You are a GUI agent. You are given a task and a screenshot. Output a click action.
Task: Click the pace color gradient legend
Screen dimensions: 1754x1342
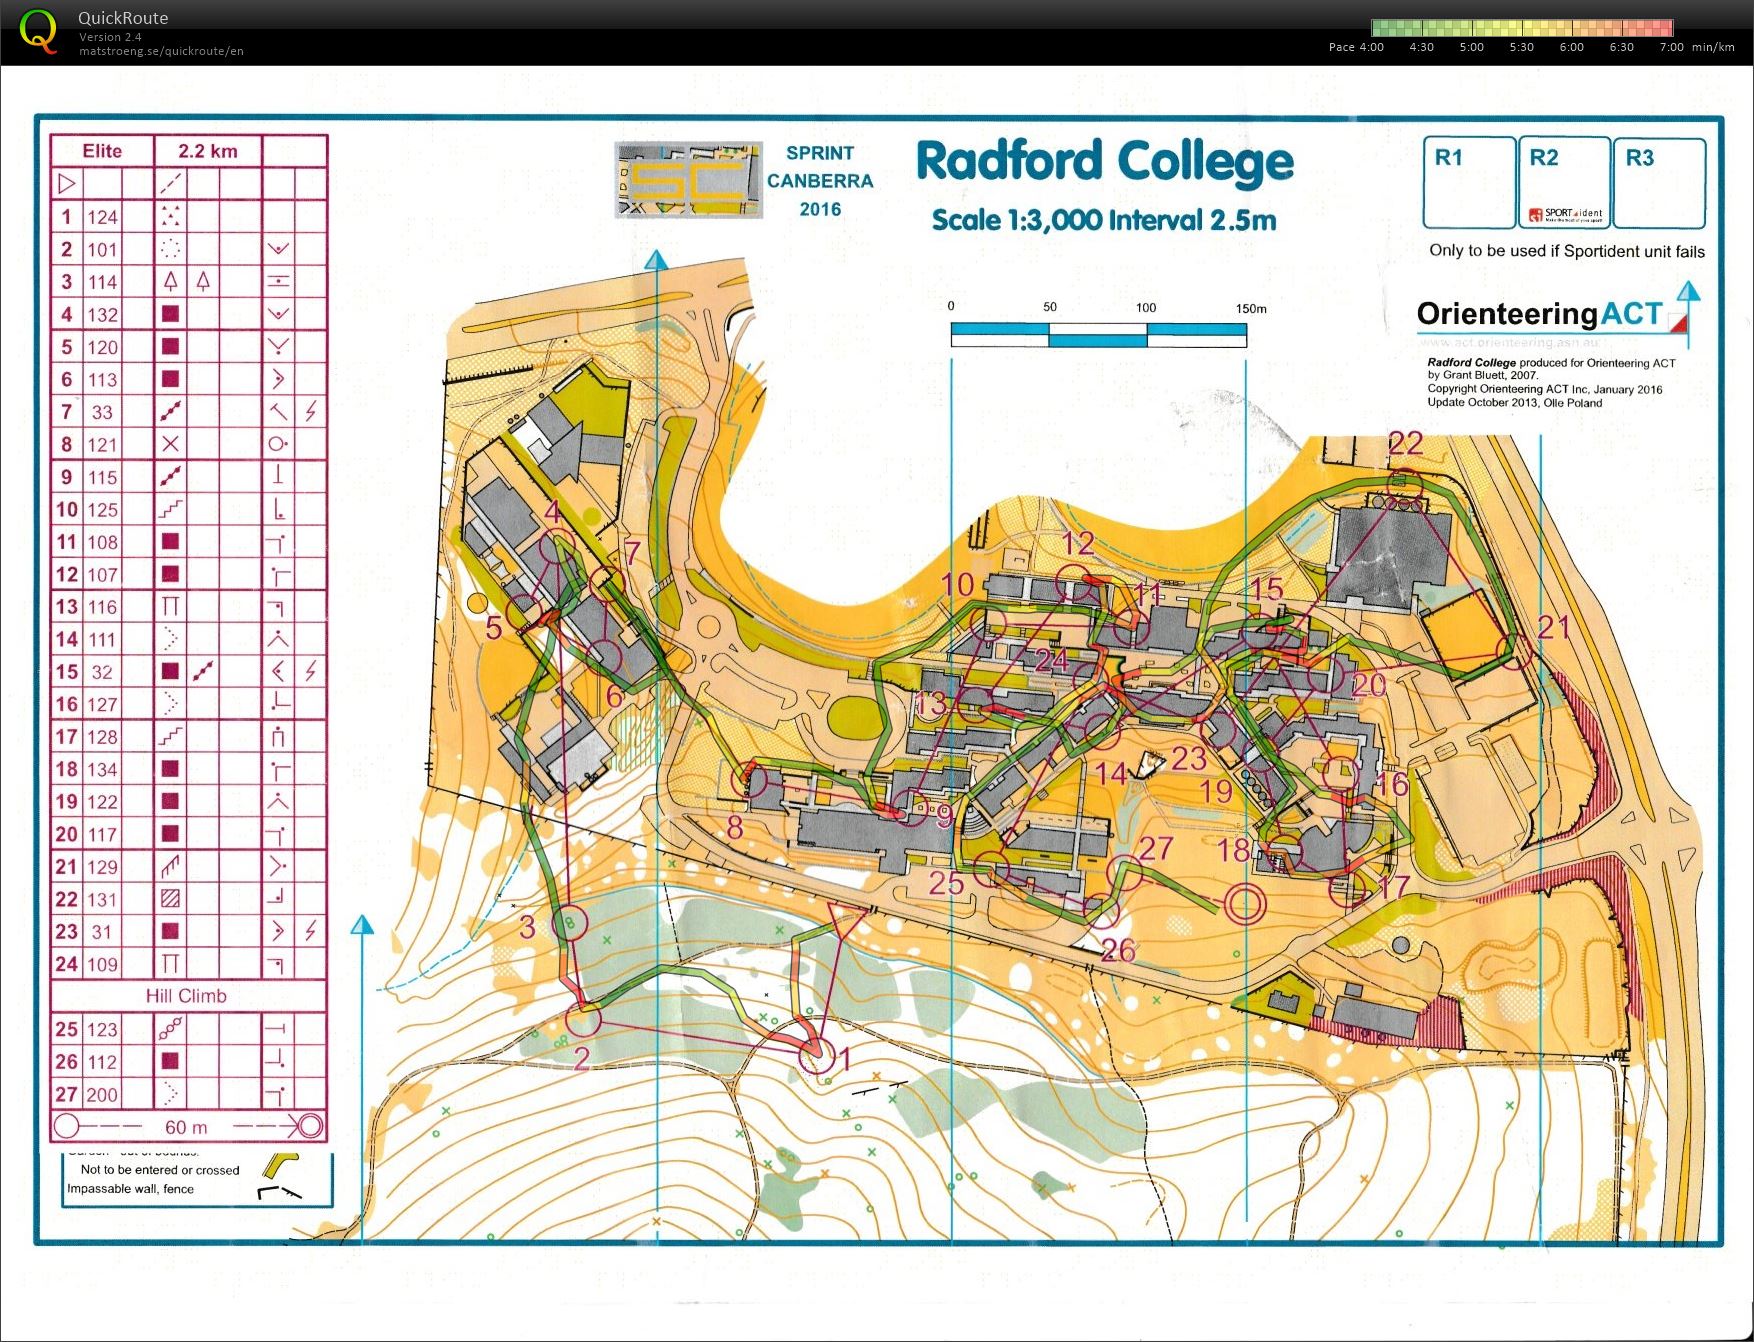1521,27
